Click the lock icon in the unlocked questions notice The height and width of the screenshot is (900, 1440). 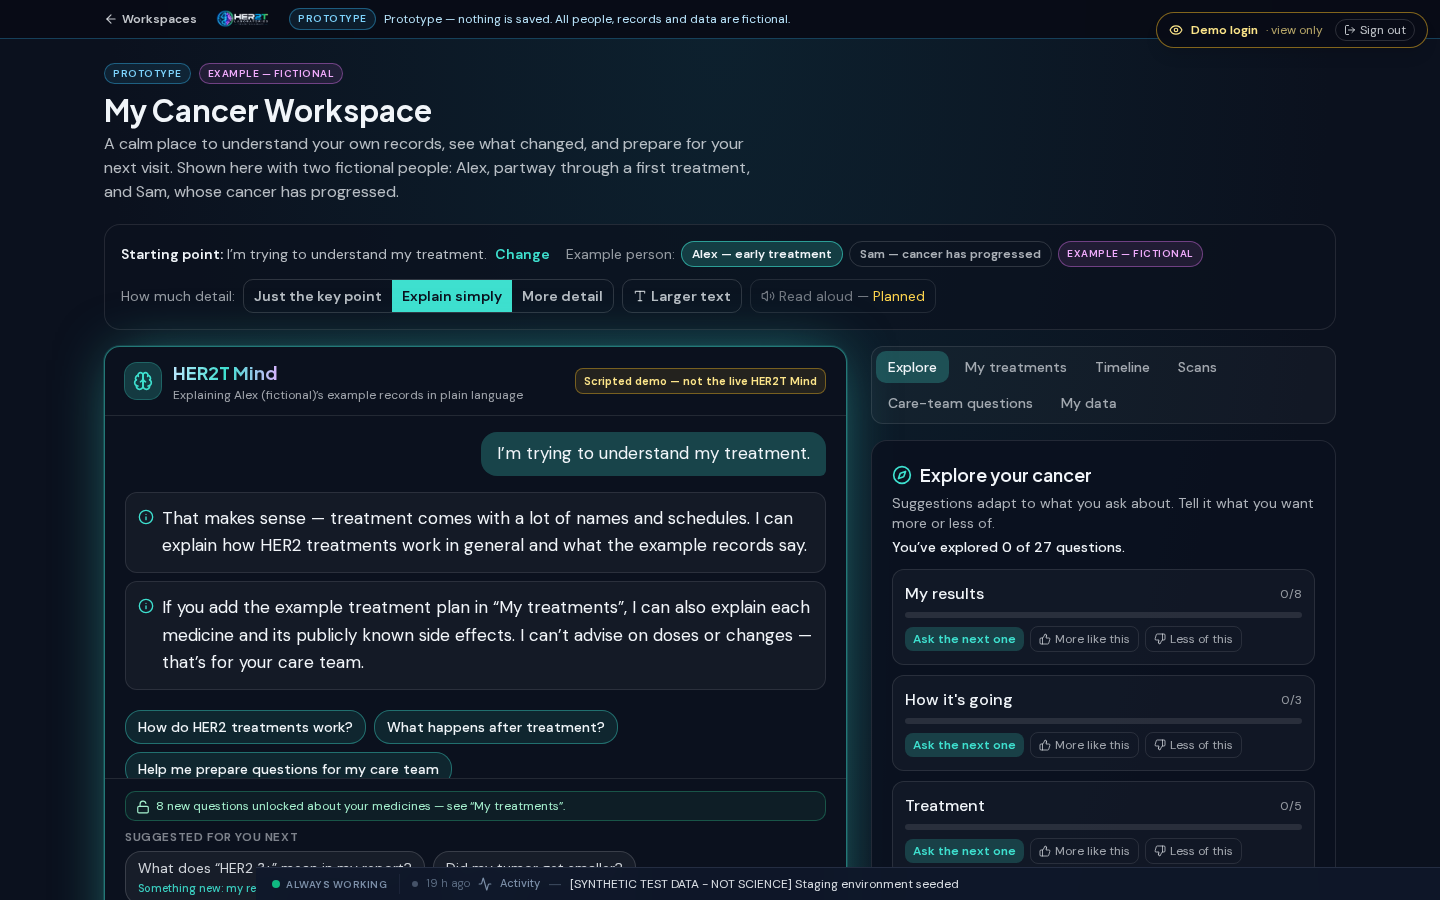[x=143, y=806]
